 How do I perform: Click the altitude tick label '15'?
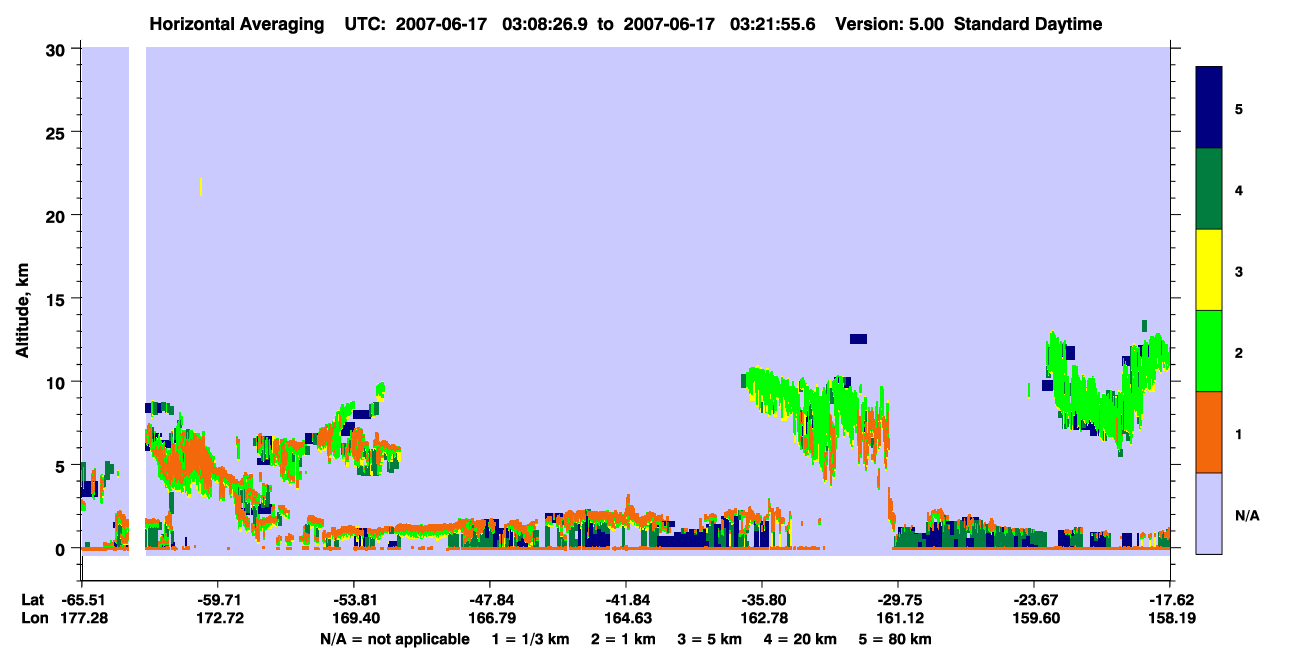point(58,299)
